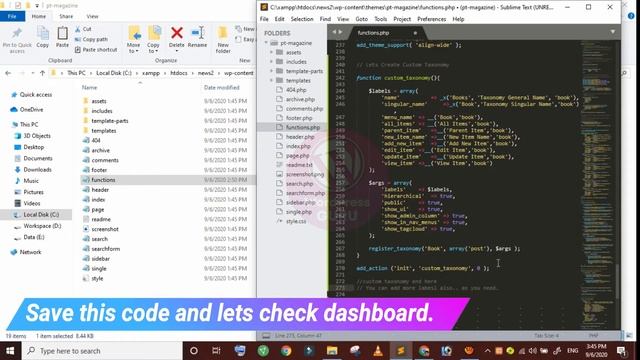
Task: Open Sublime Text File menu
Action: (x=264, y=19)
